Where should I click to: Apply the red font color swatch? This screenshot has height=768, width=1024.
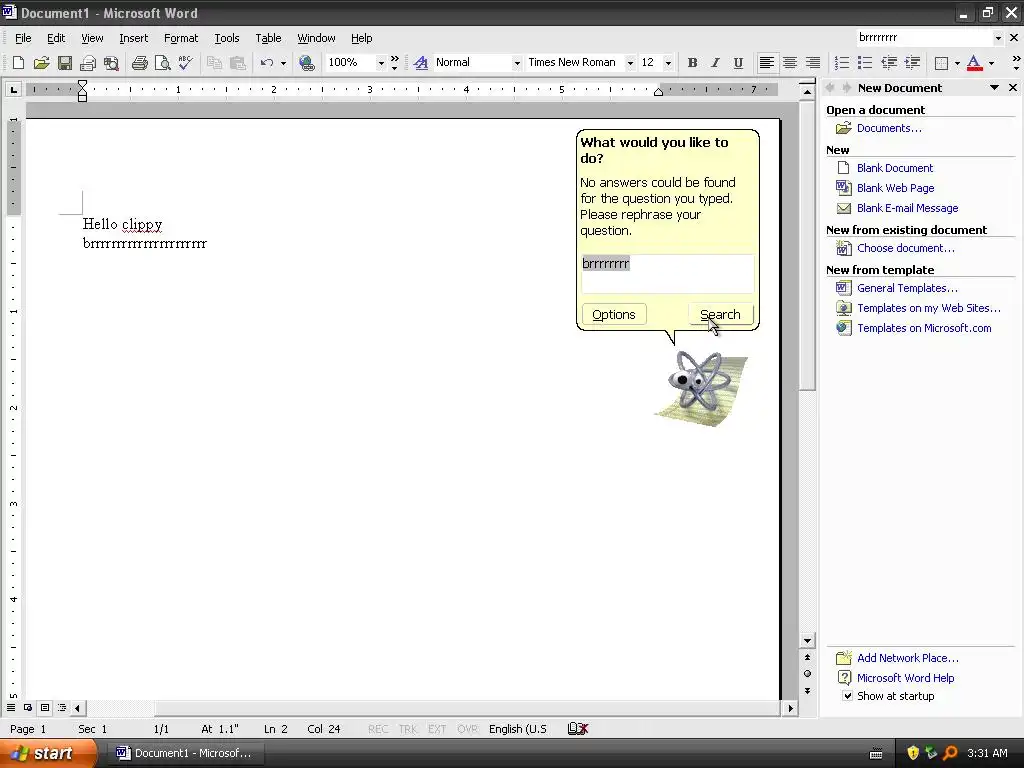(x=974, y=63)
